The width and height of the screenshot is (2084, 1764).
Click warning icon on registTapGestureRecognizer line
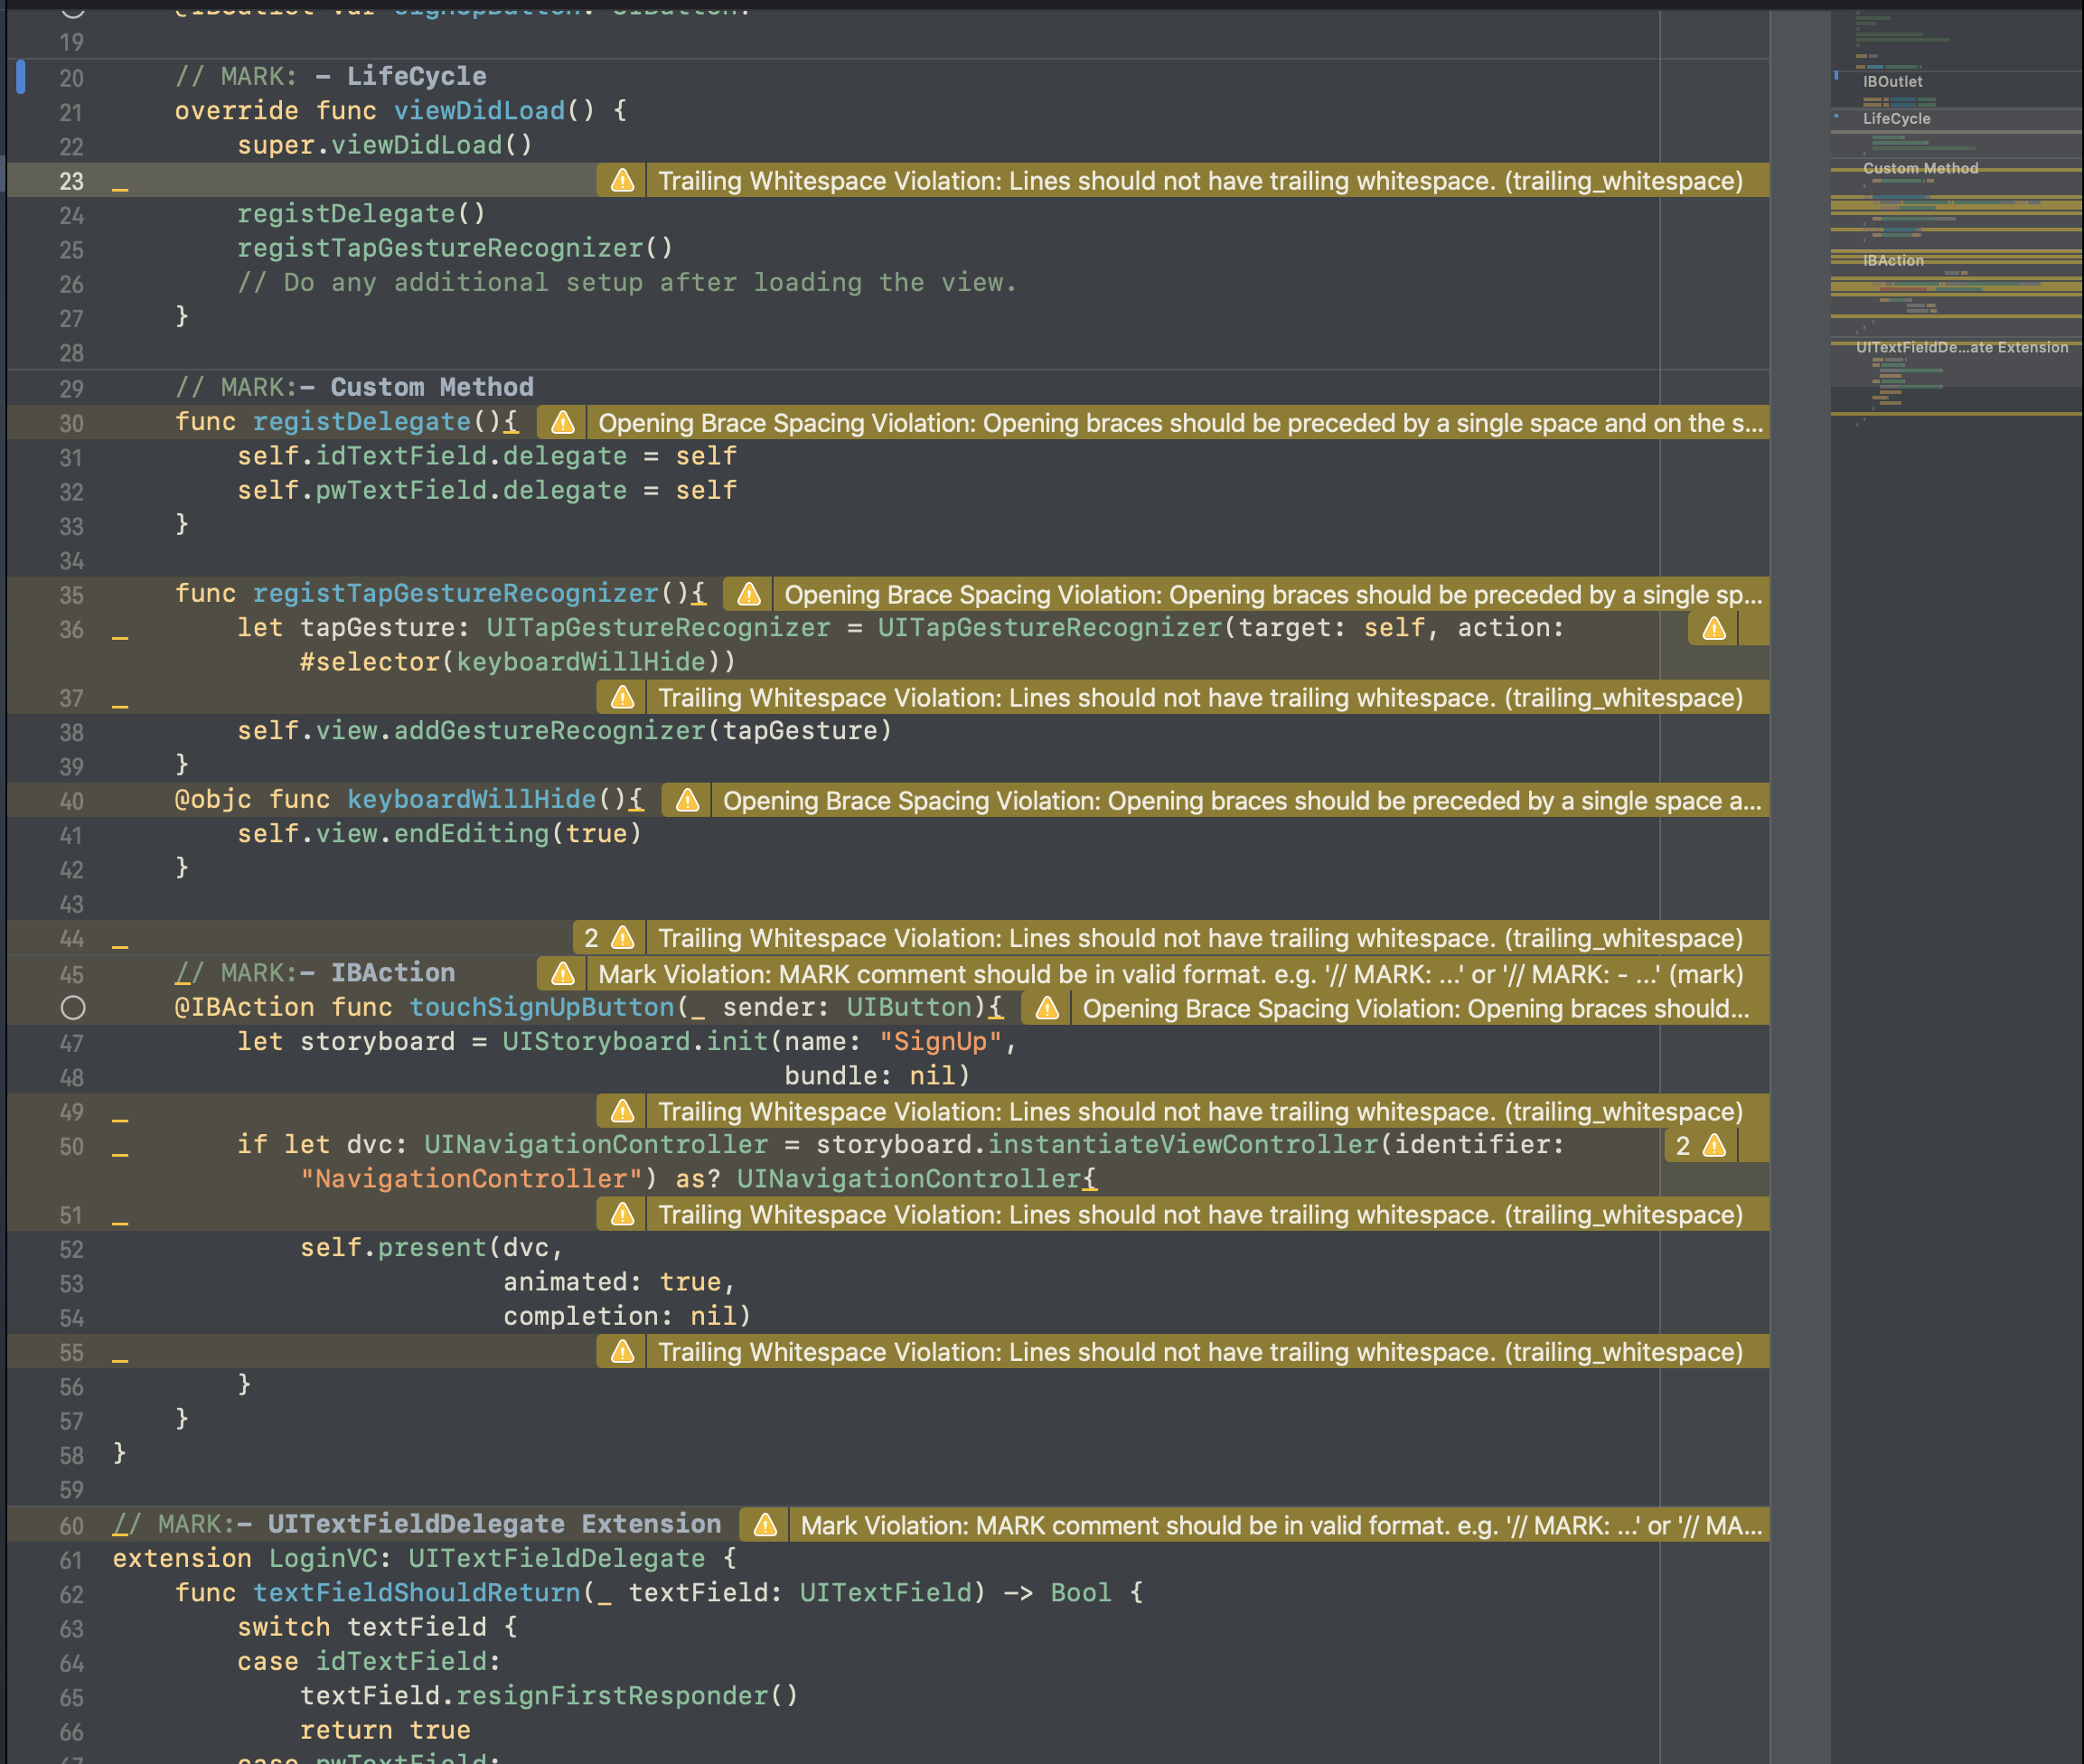(x=749, y=595)
